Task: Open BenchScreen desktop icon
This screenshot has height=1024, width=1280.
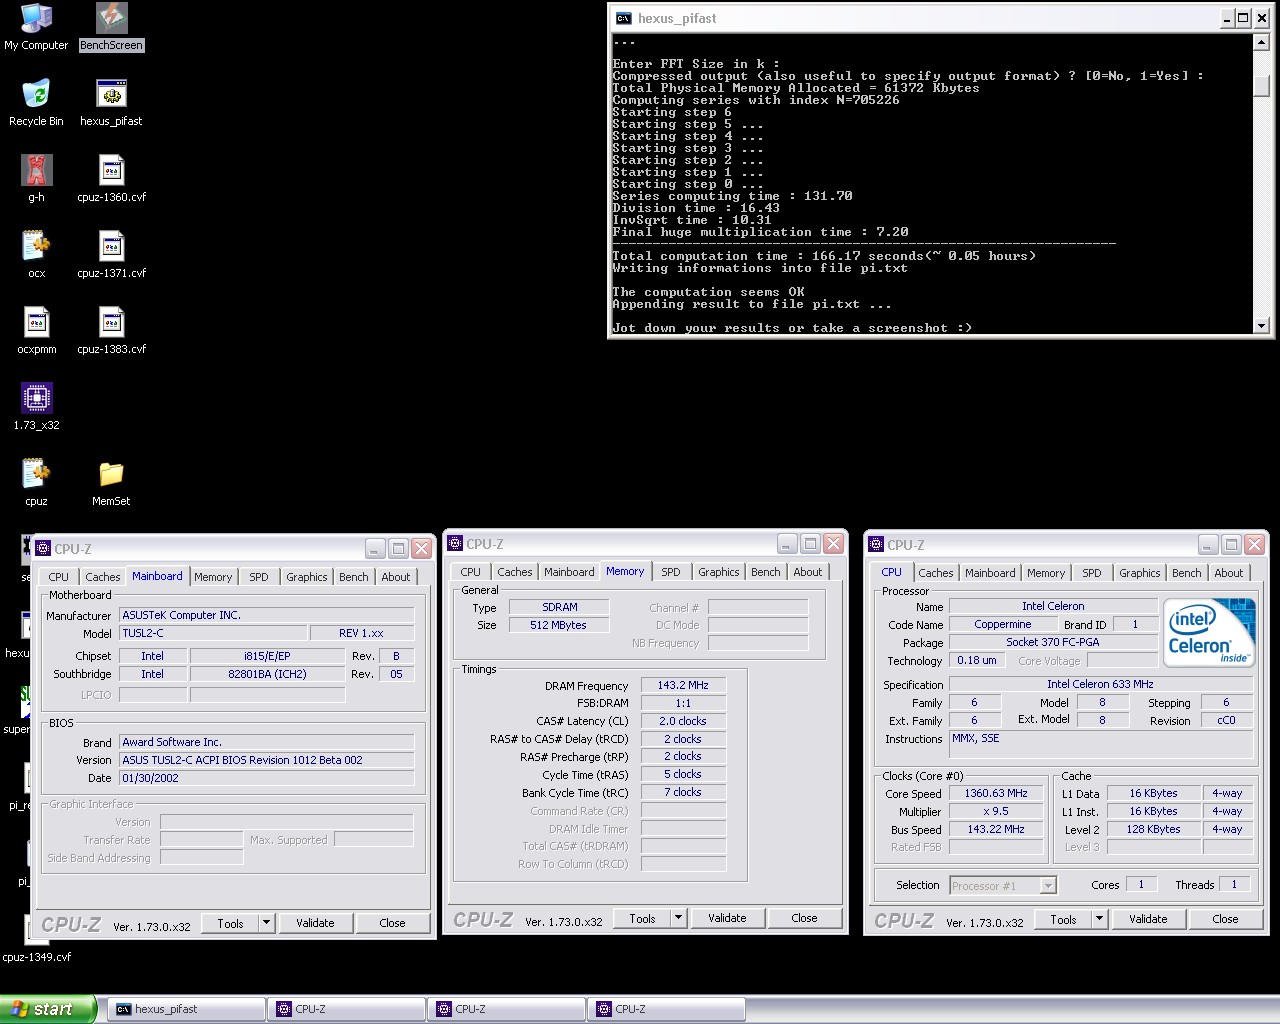Action: [111, 27]
